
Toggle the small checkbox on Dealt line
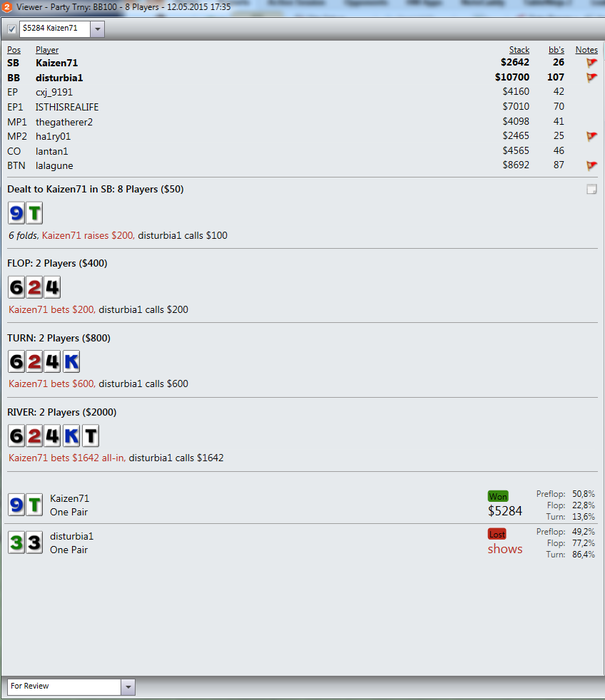(x=592, y=190)
